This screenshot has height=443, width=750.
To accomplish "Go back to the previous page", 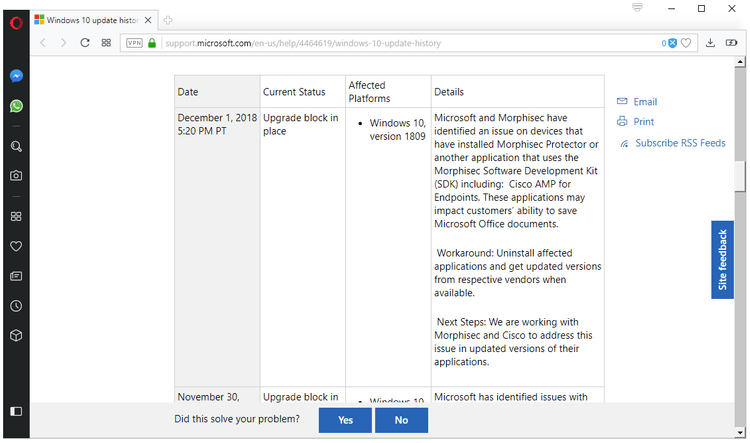I will (x=43, y=43).
